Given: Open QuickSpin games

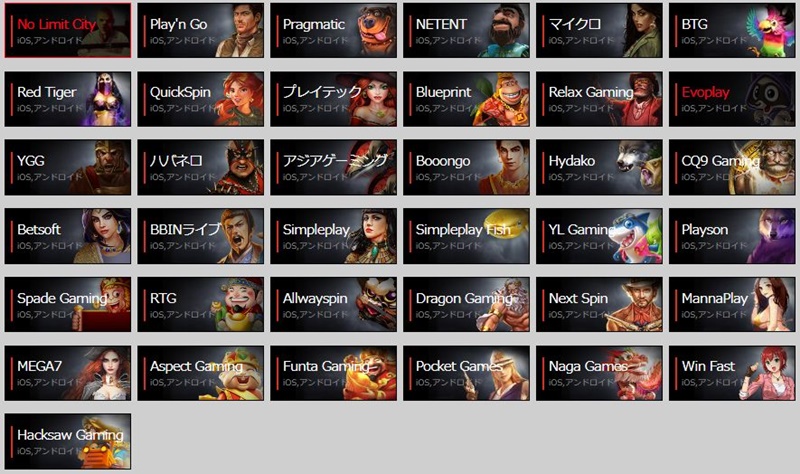Looking at the screenshot, I should [x=201, y=99].
